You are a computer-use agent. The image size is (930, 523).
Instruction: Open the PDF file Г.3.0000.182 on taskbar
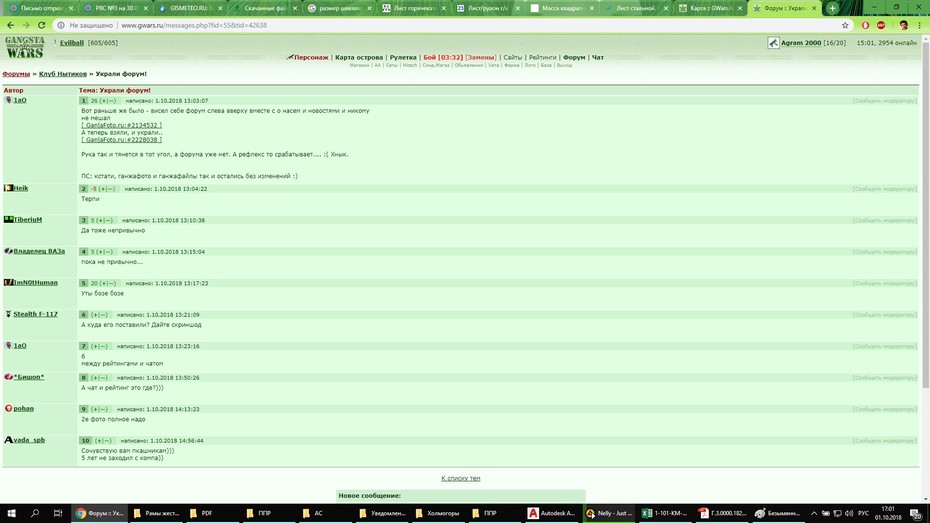722,513
